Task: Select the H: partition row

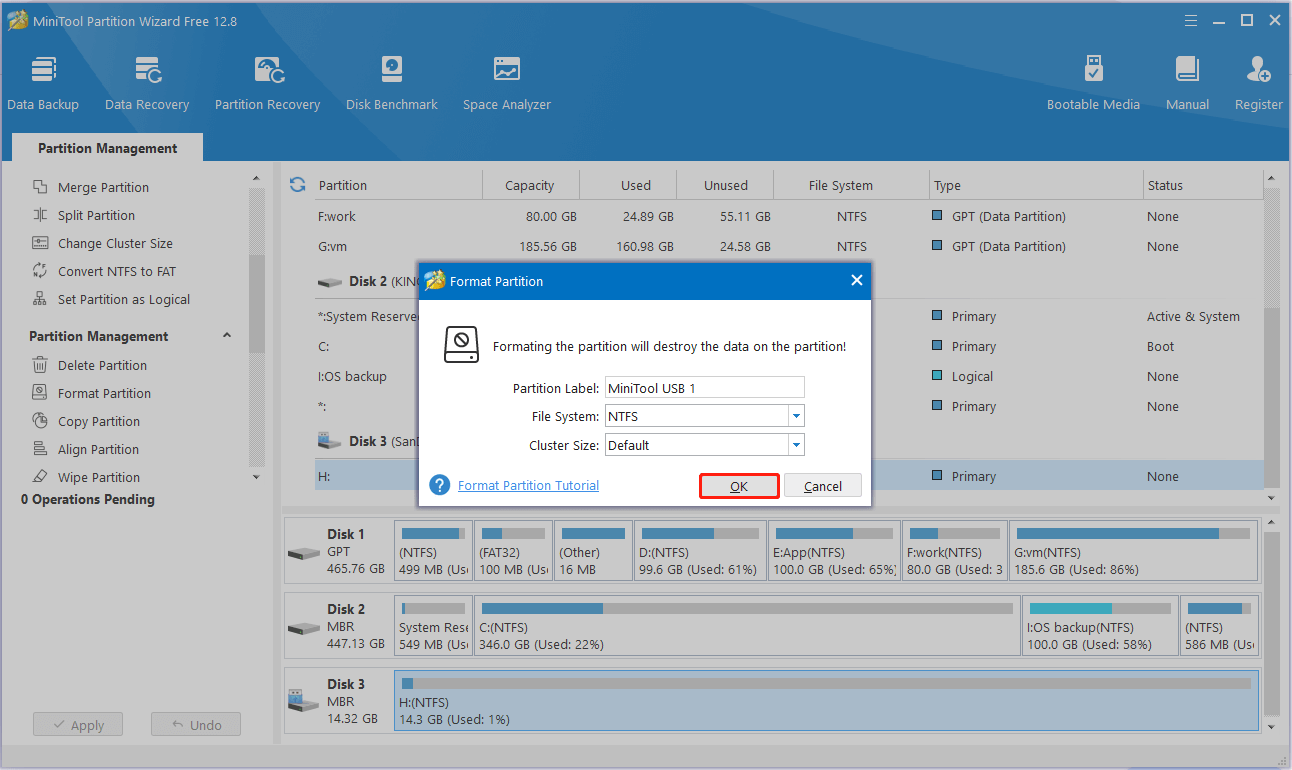Action: pyautogui.click(x=789, y=476)
